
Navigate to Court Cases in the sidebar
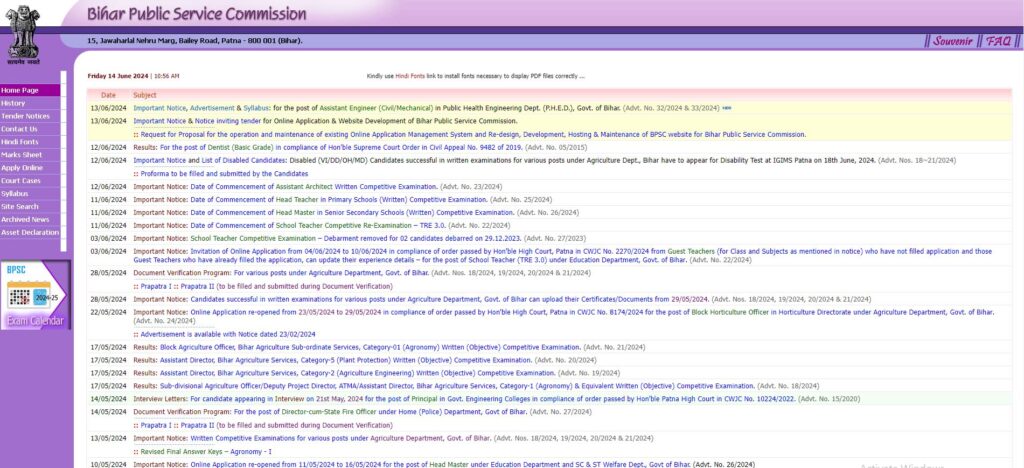(x=21, y=181)
